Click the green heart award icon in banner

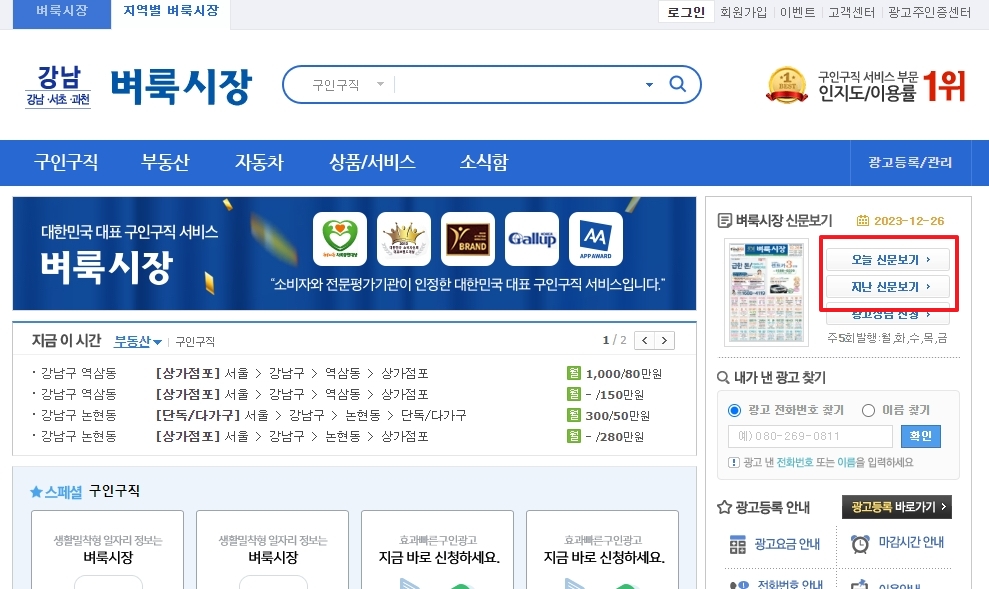[340, 239]
